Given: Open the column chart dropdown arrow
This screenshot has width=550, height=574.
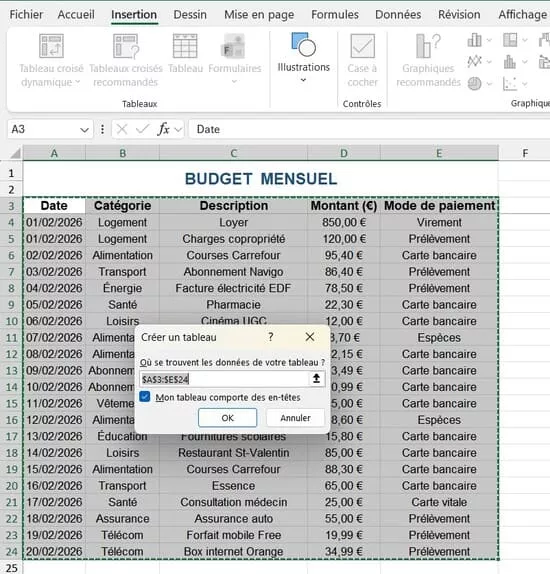Looking at the screenshot, I should [x=489, y=40].
